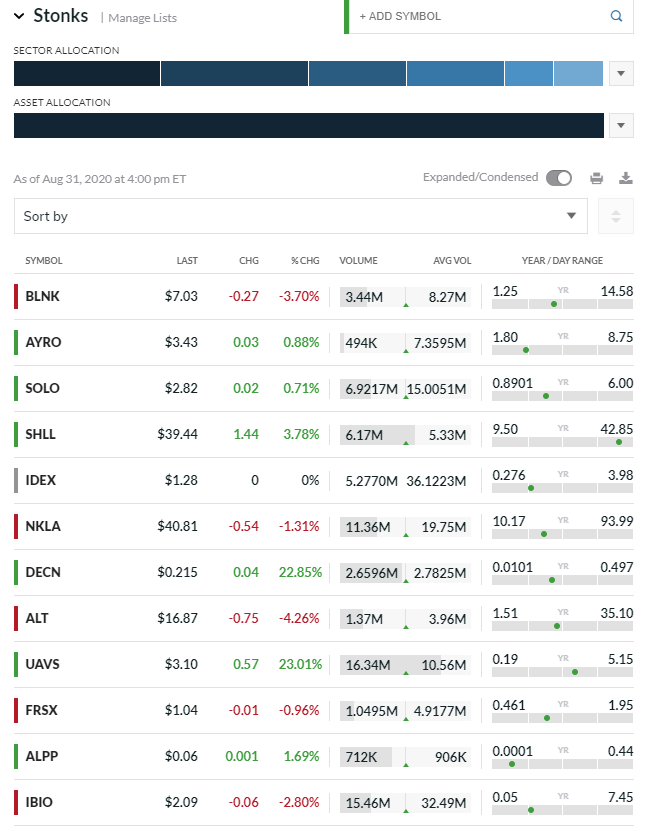Click the sort order arrows button

616,216
